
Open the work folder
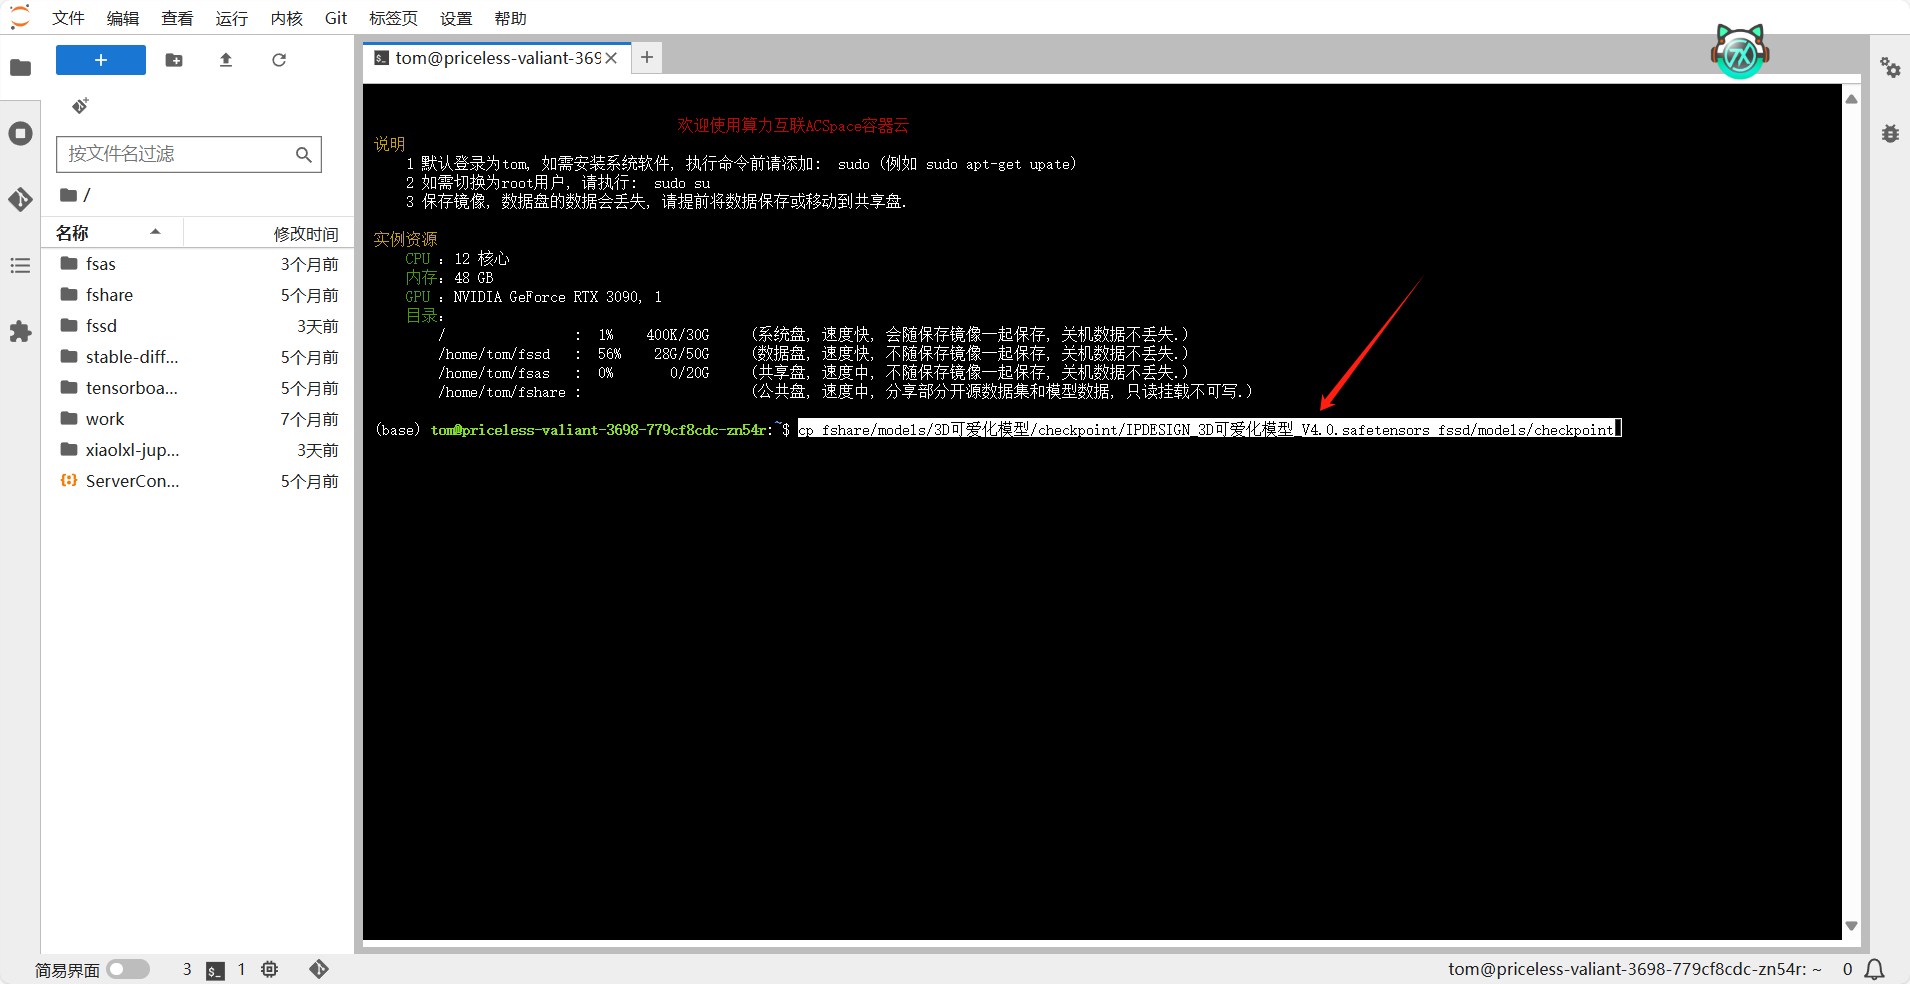click(x=198, y=419)
